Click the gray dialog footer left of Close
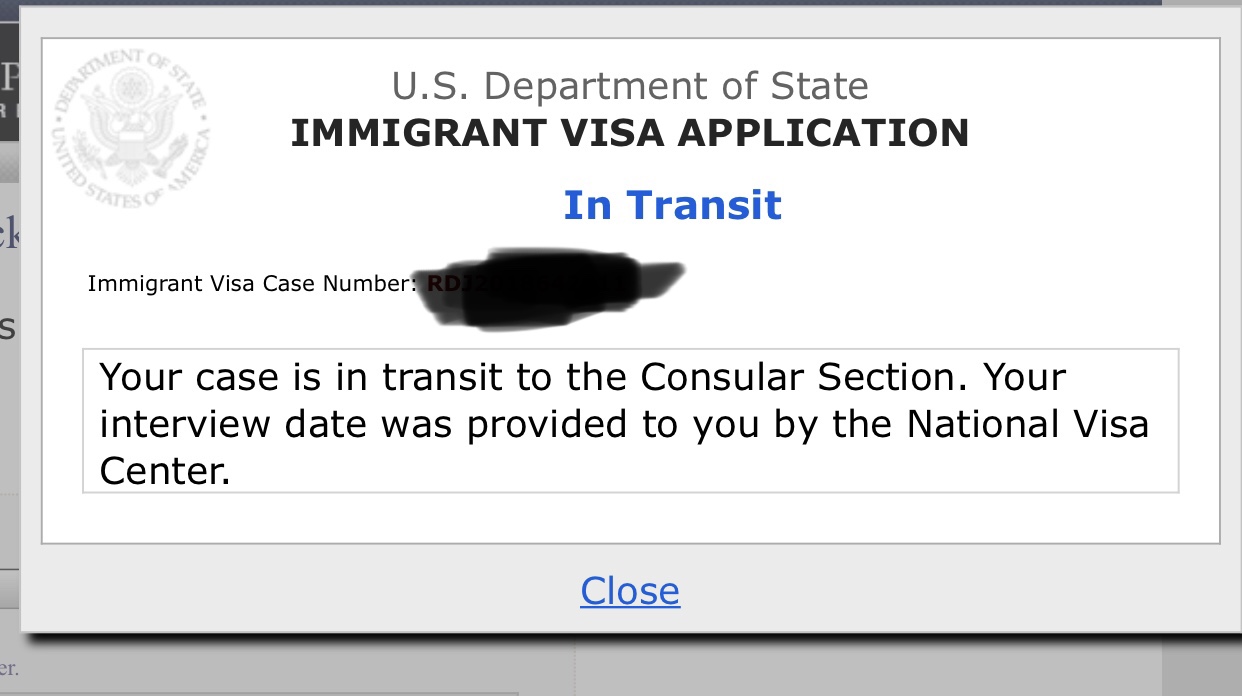Screen dimensions: 1242x696 pos(300,591)
